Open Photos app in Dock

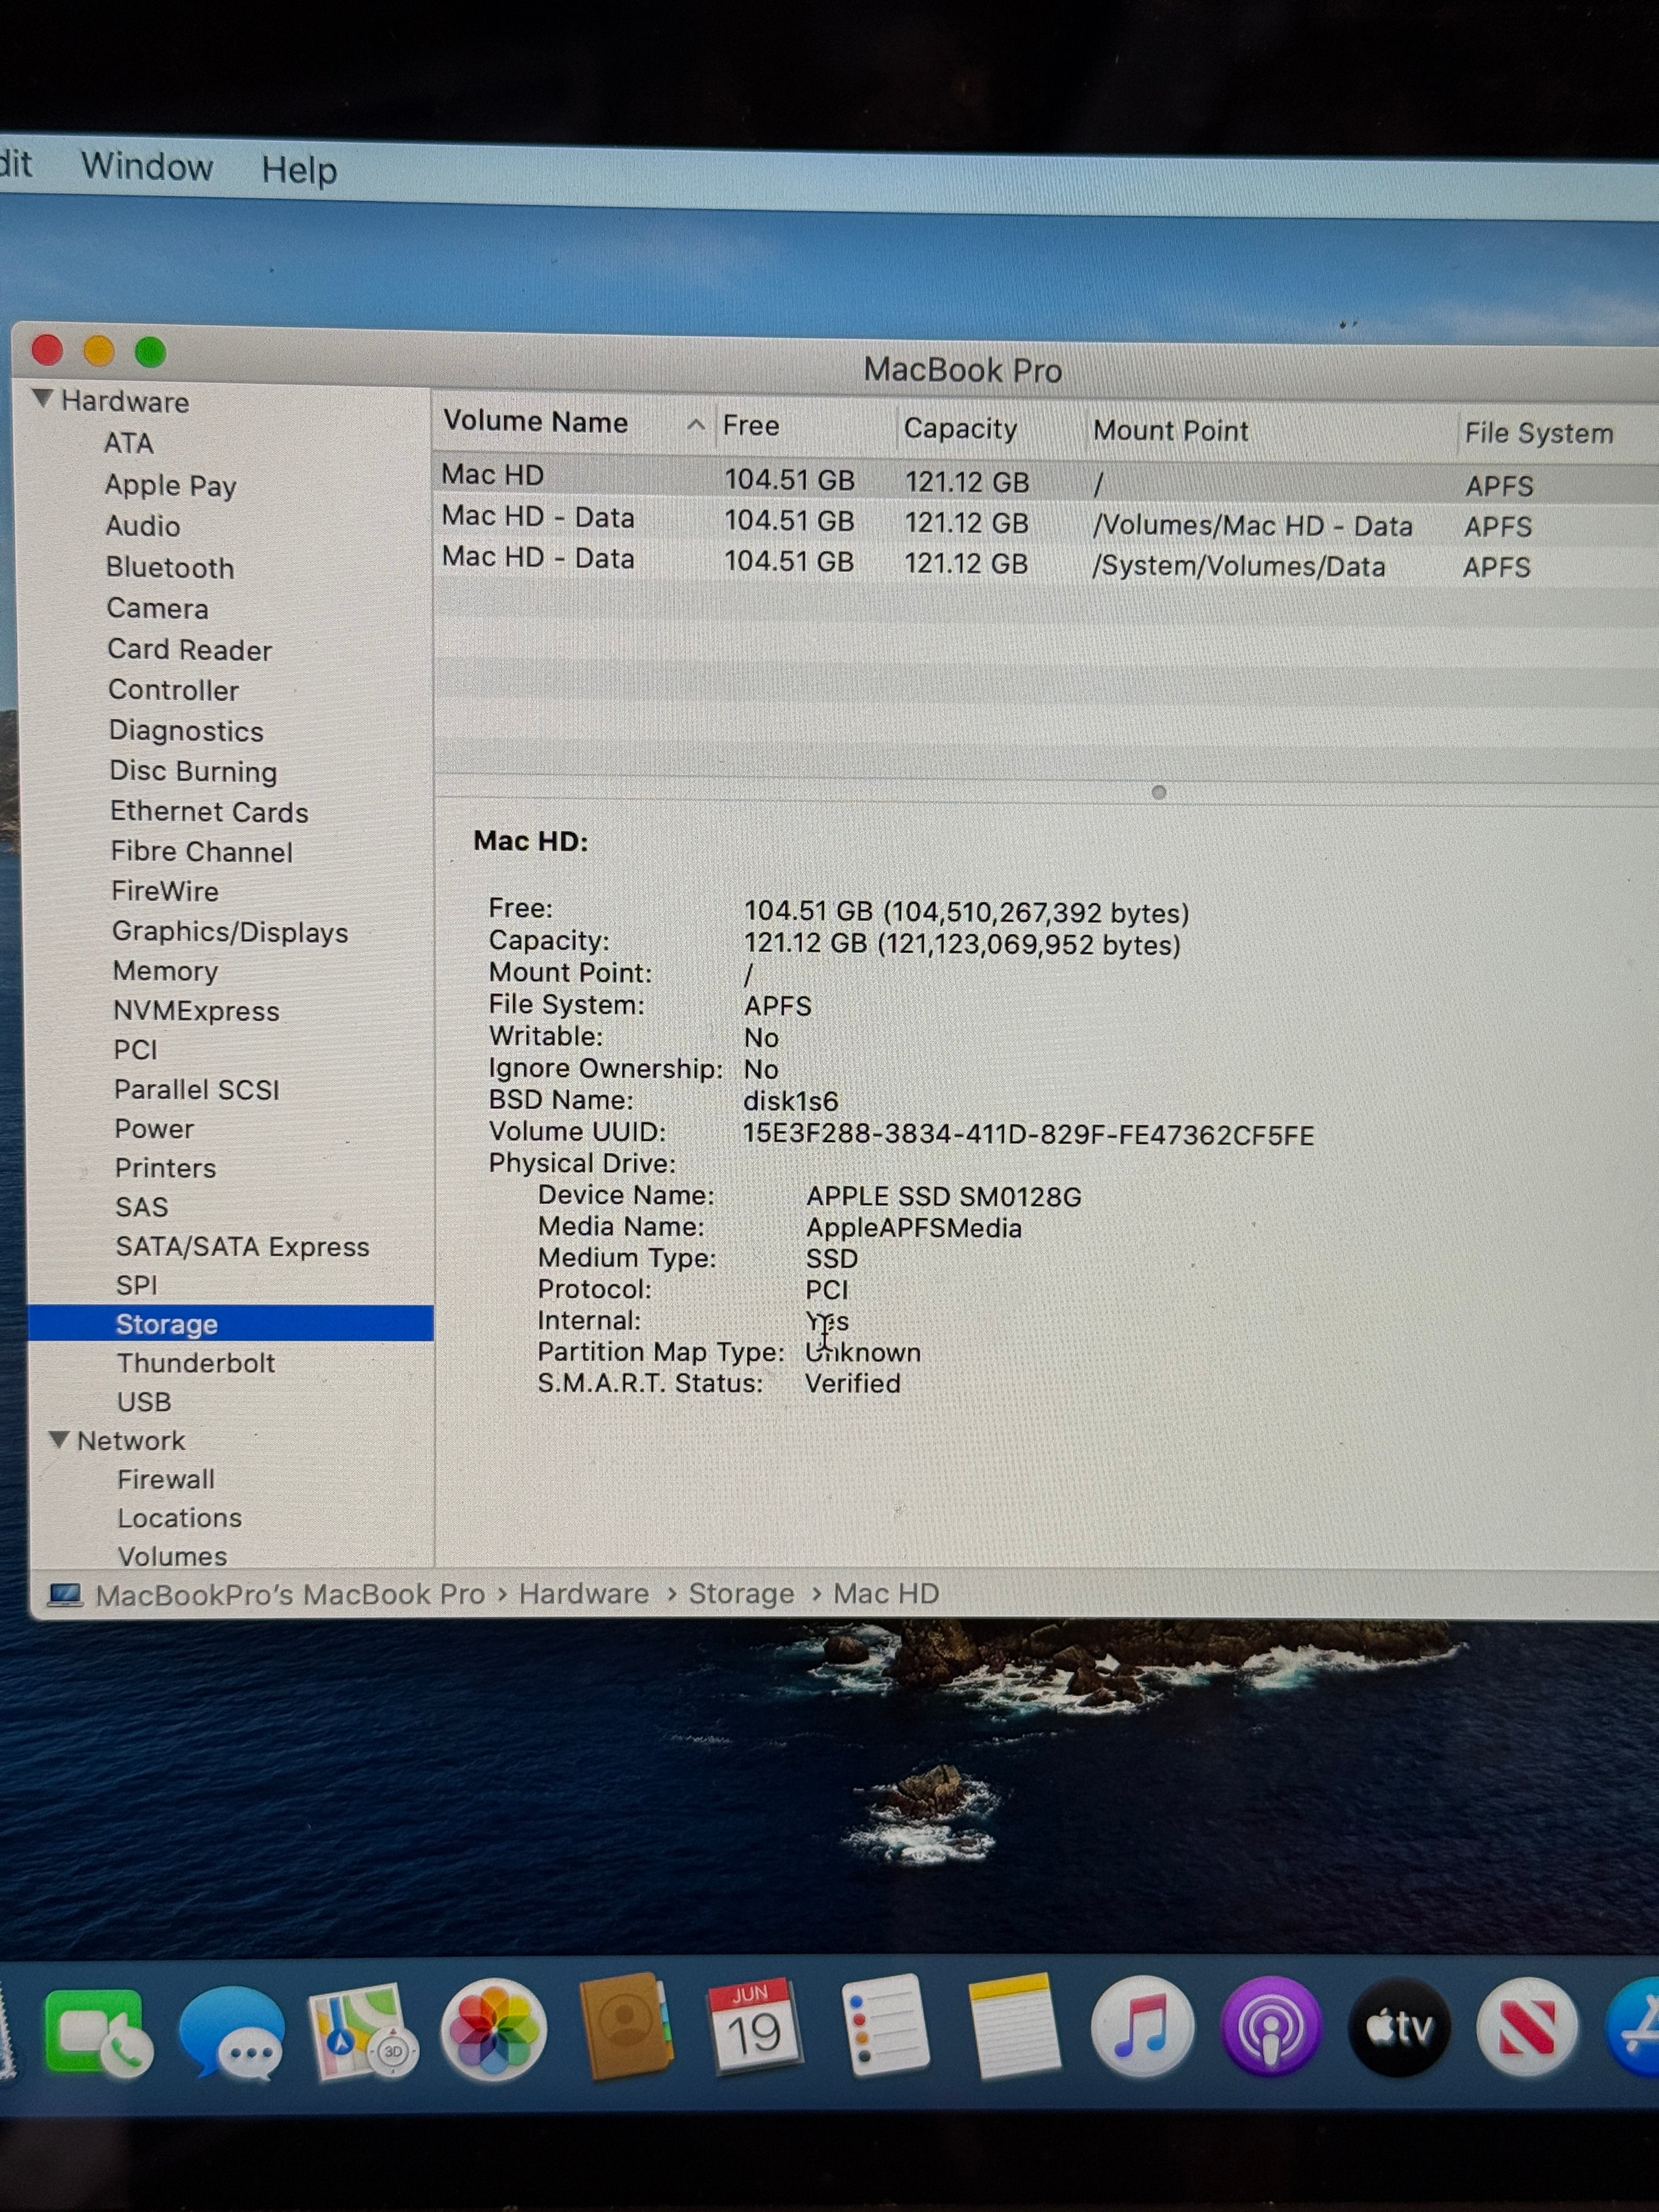(x=493, y=2030)
